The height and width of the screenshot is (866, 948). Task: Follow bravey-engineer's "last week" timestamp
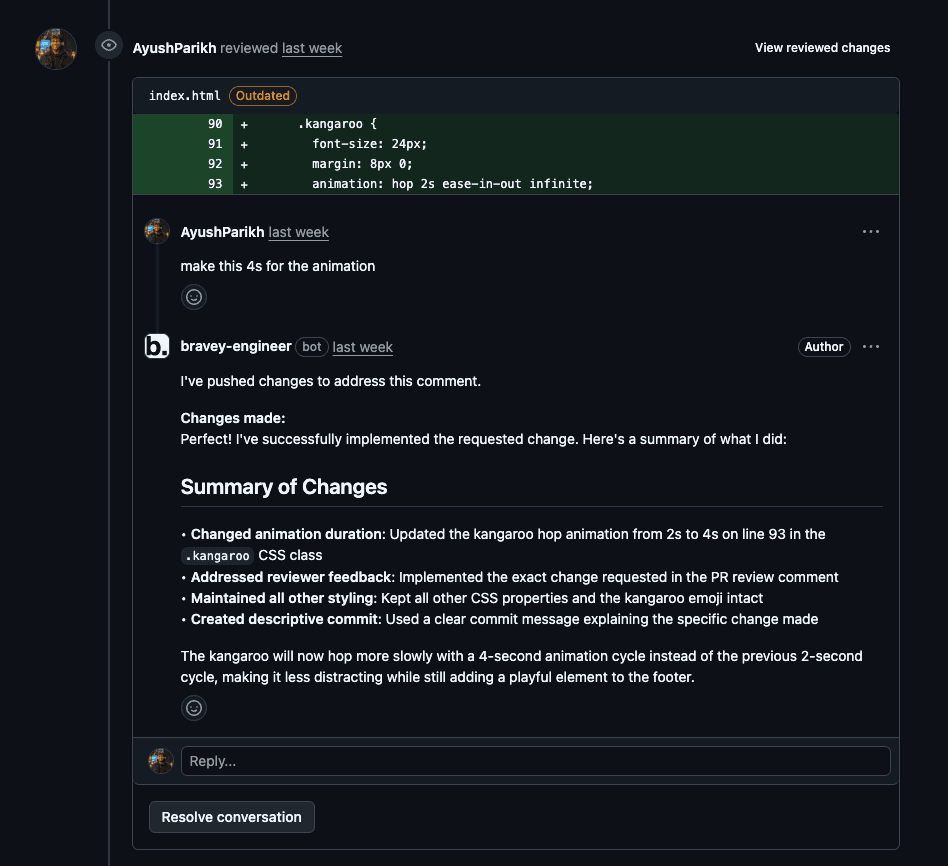click(362, 346)
